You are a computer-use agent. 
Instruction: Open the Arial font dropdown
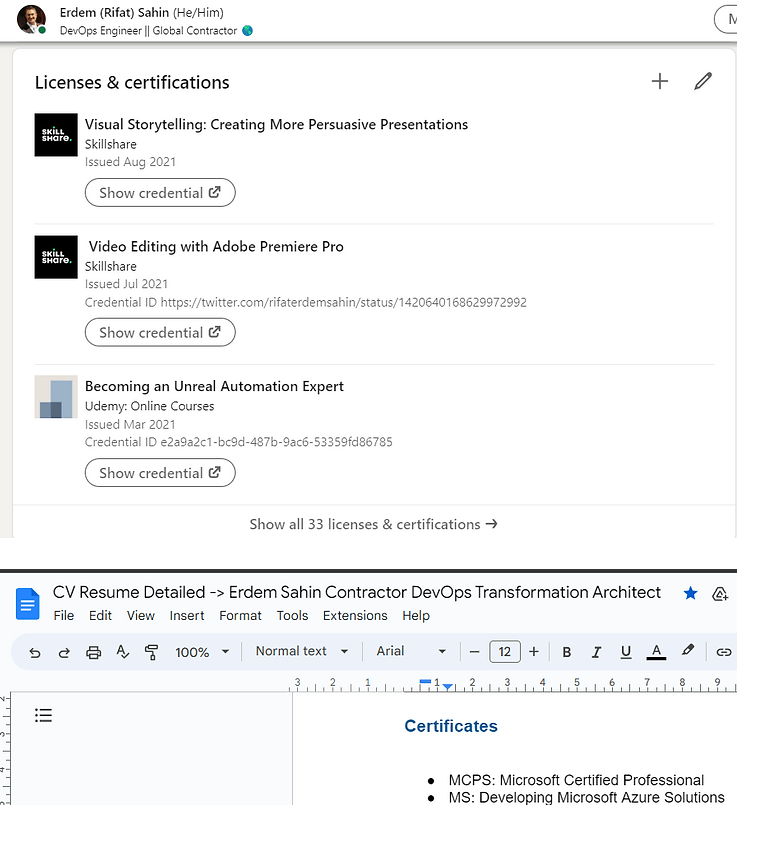coord(411,651)
